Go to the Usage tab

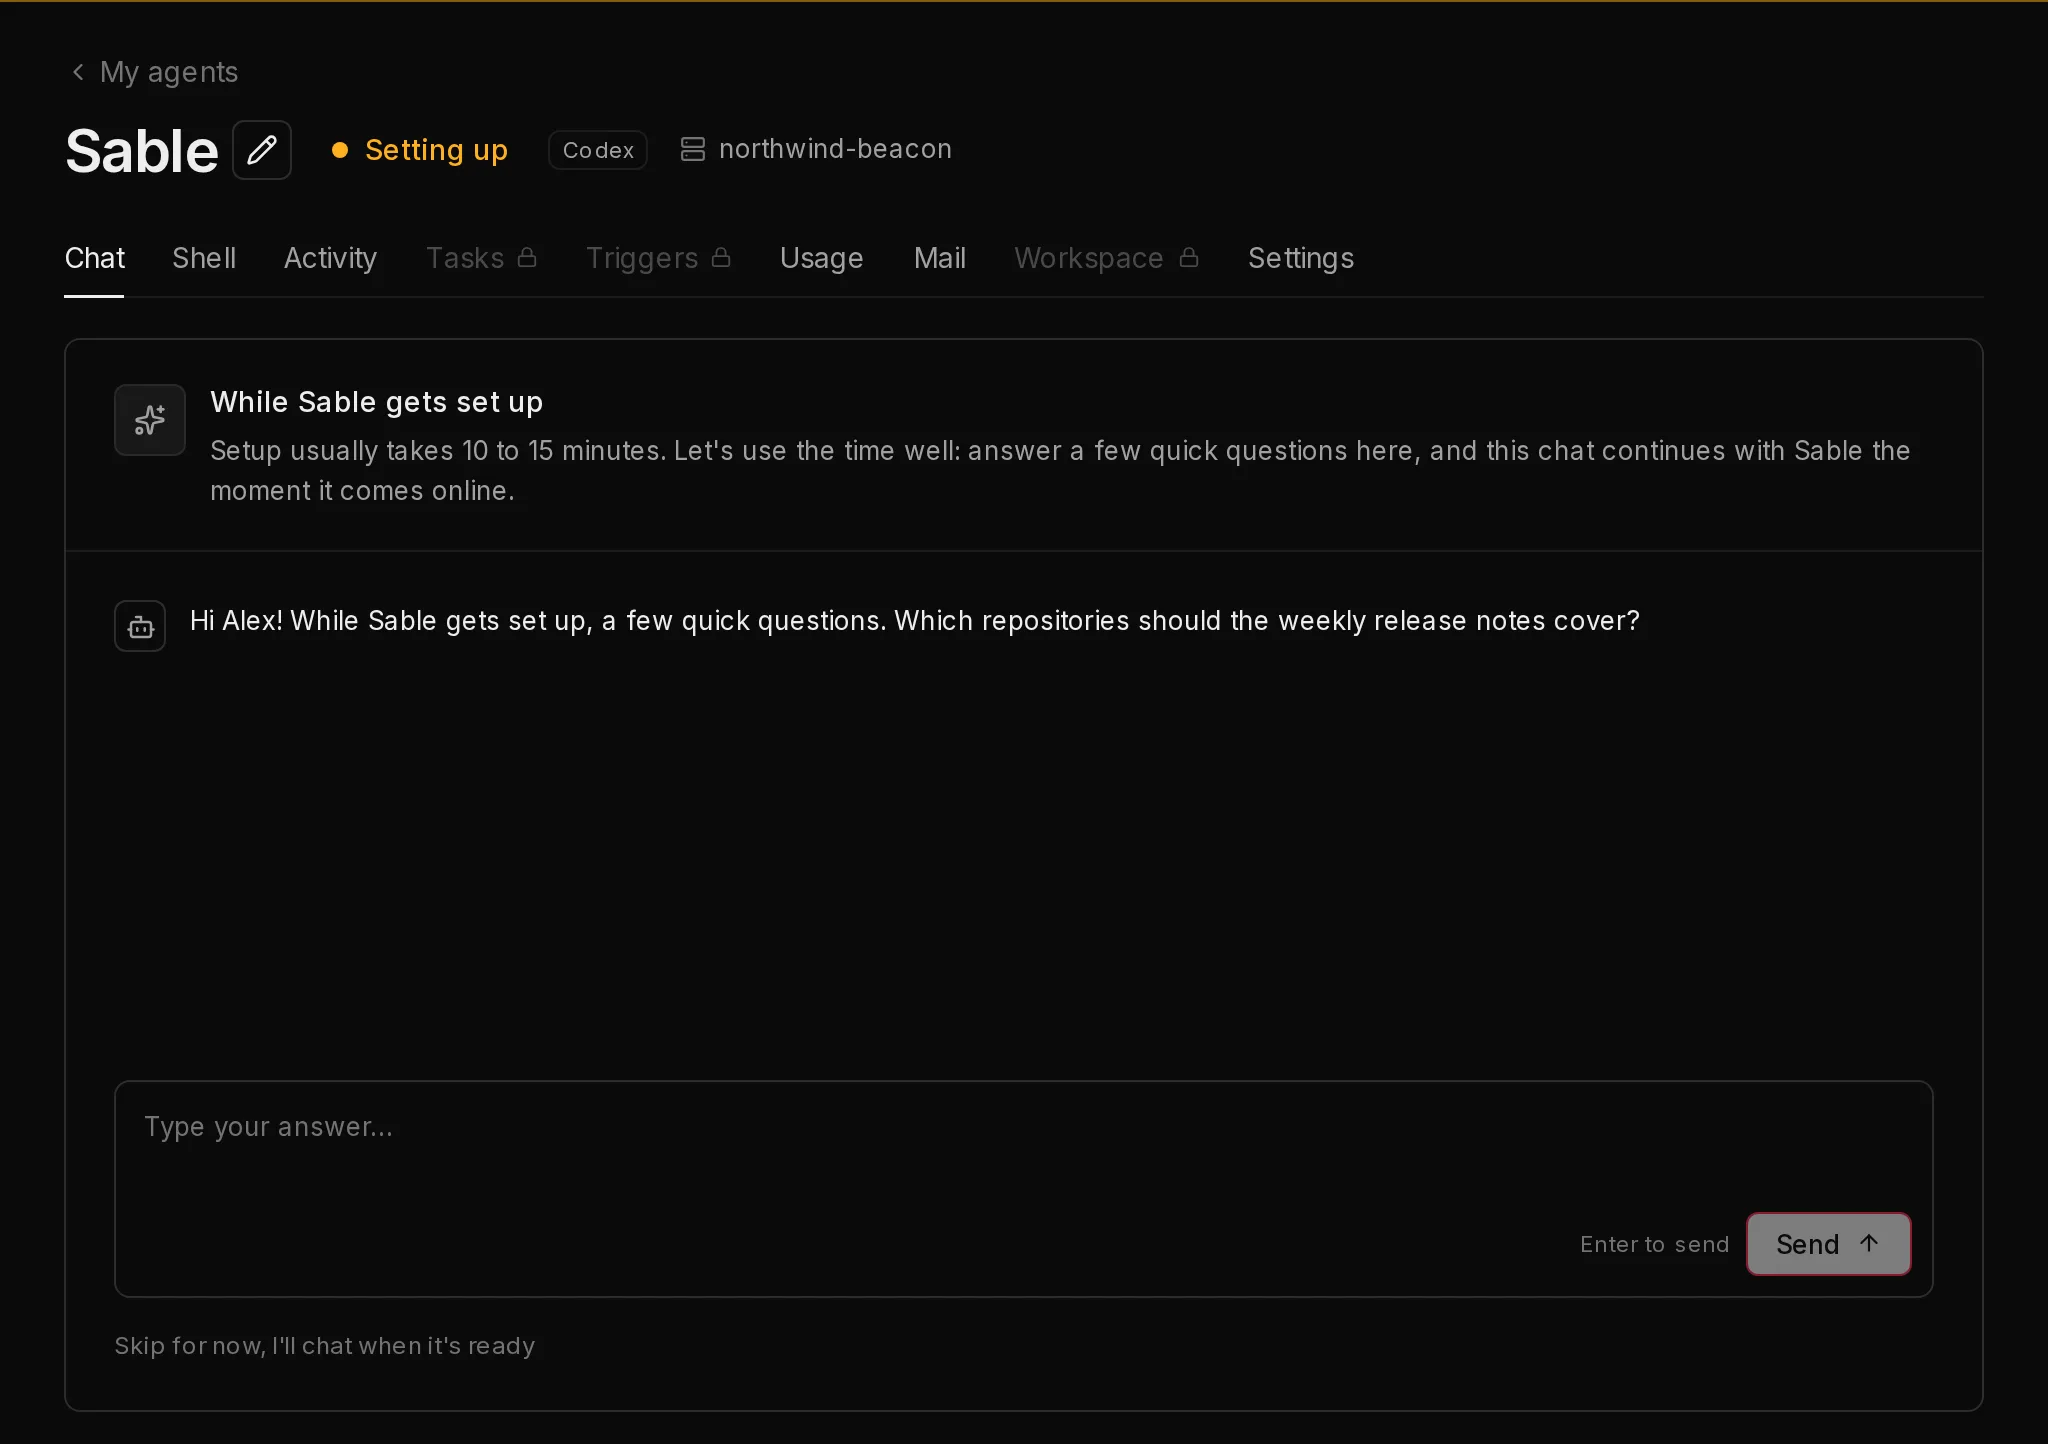(x=821, y=258)
